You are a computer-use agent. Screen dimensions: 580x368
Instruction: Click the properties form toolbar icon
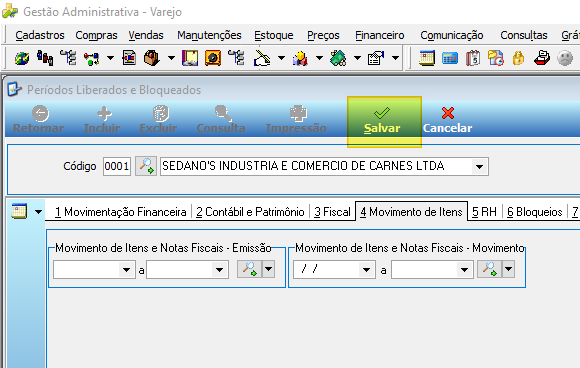376,58
